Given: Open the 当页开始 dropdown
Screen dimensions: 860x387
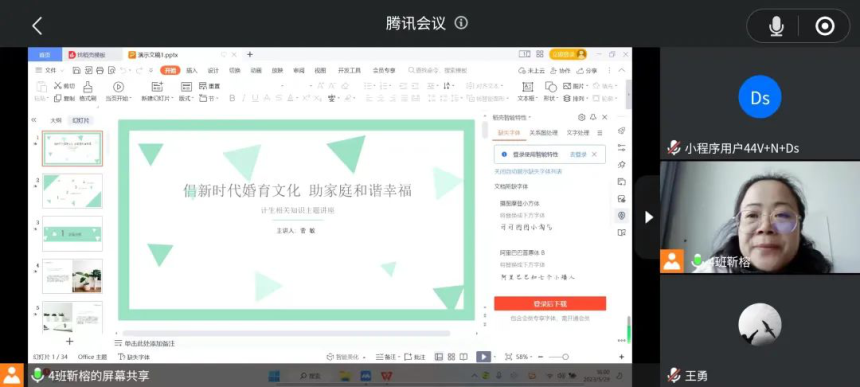Looking at the screenshot, I should coord(118,98).
